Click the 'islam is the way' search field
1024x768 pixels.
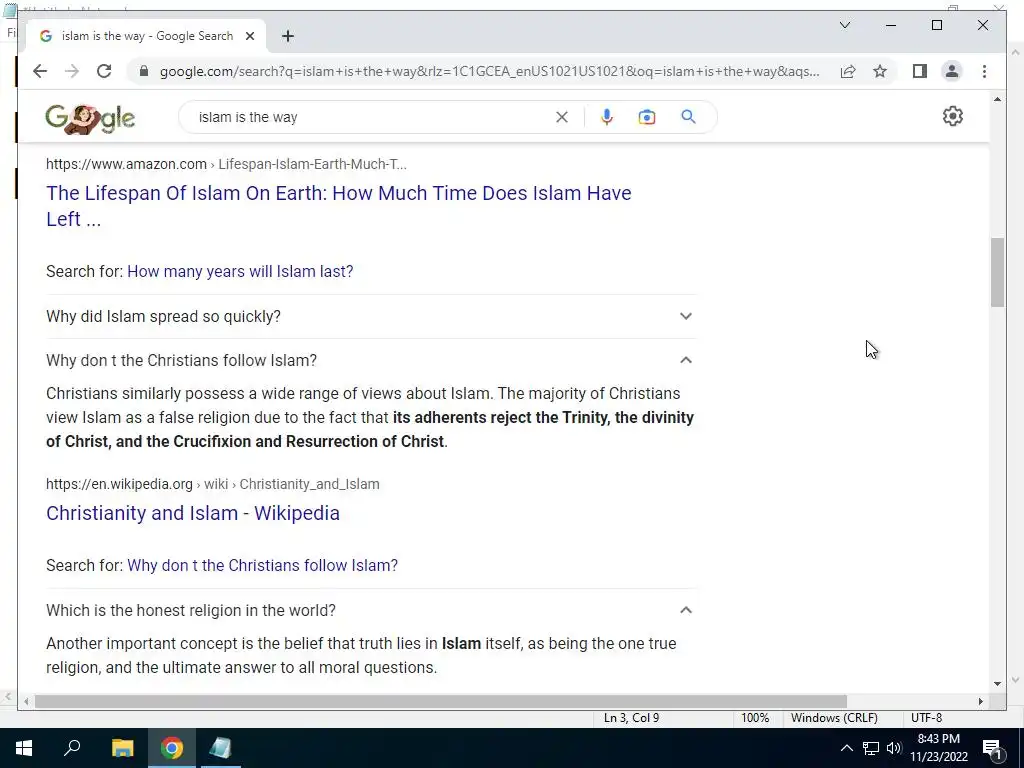pyautogui.click(x=372, y=117)
